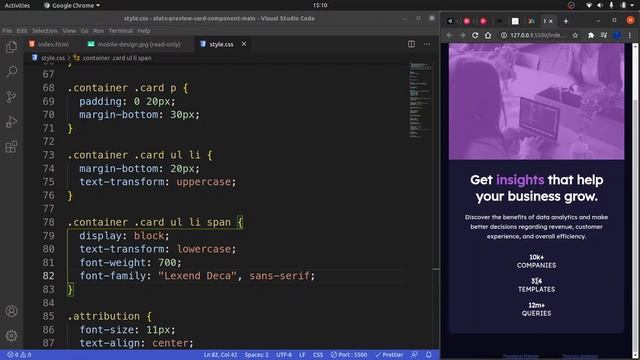
Task: Open the Explorer view in activity bar
Action: (x=11, y=47)
